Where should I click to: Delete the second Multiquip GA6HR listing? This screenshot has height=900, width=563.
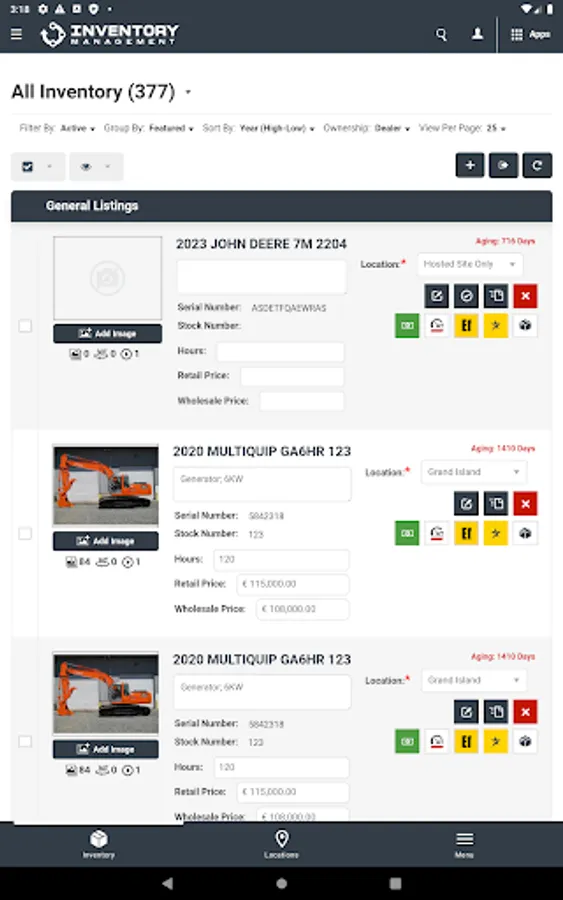525,712
